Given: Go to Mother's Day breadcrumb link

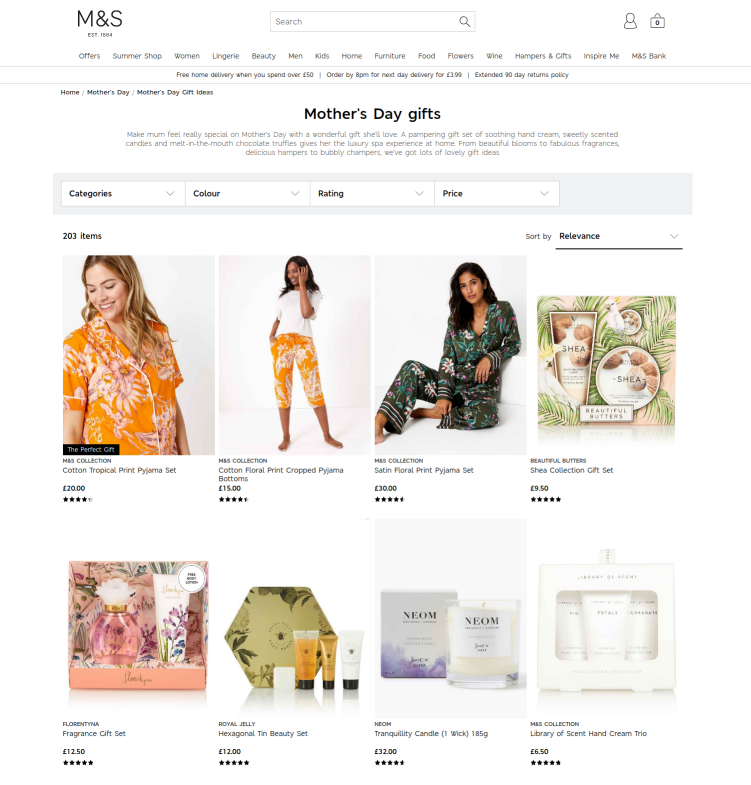Looking at the screenshot, I should (108, 92).
